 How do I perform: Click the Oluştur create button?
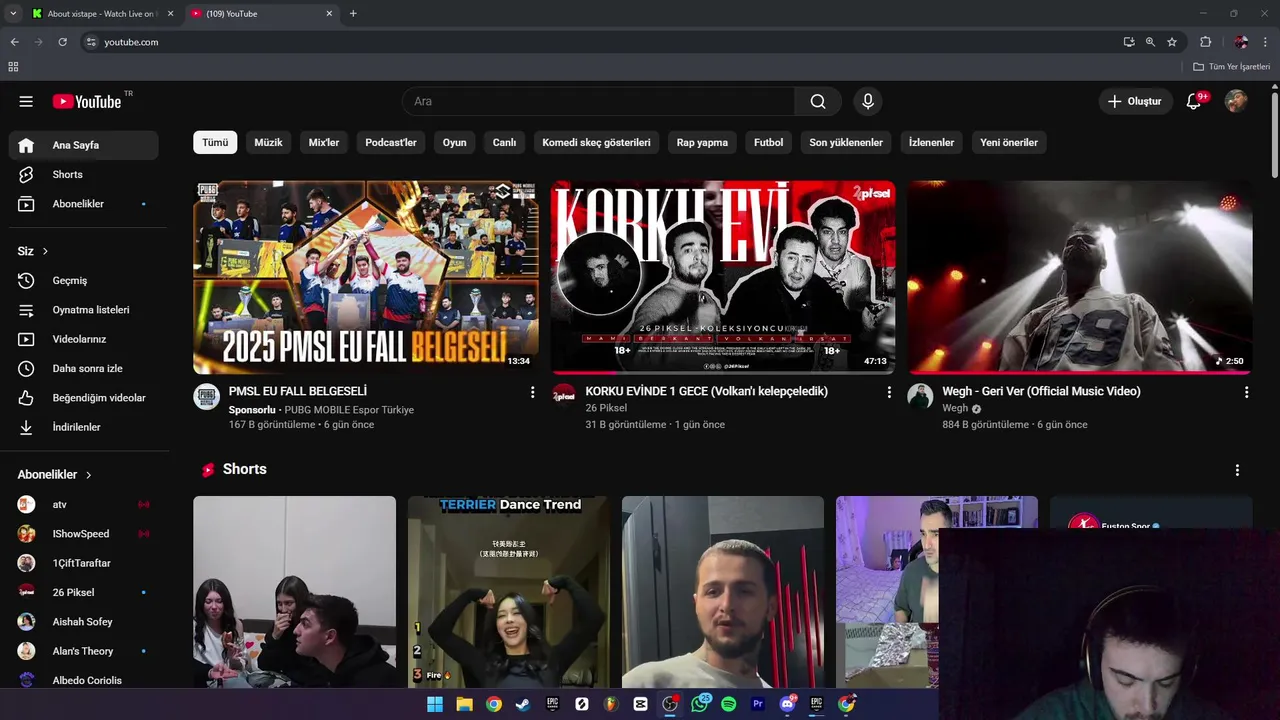coord(1135,101)
